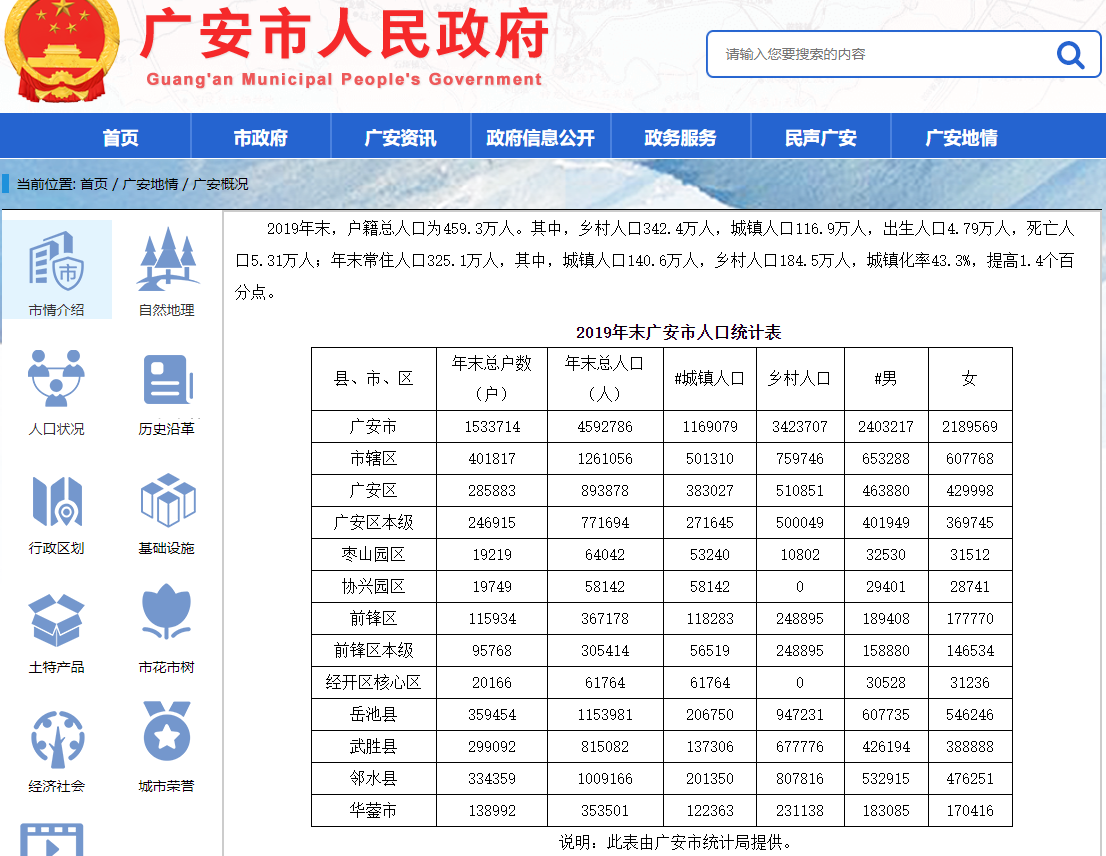Open the 土特产品 box icon
This screenshot has width=1106, height=856.
[56, 619]
